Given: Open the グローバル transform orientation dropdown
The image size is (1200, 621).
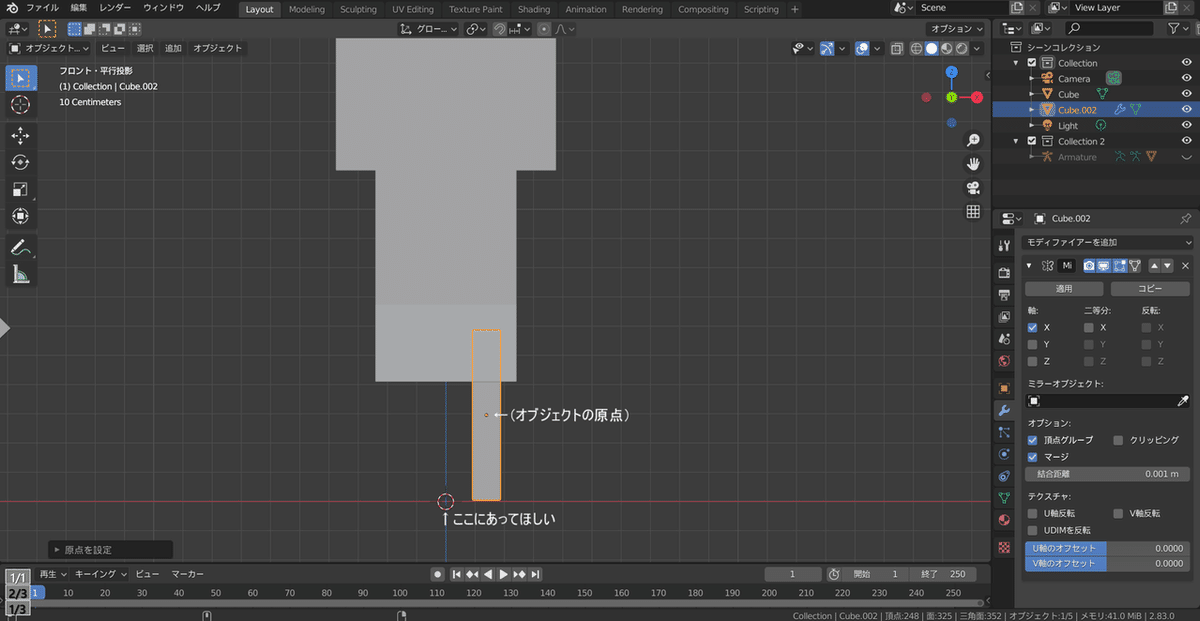Looking at the screenshot, I should click(x=432, y=29).
